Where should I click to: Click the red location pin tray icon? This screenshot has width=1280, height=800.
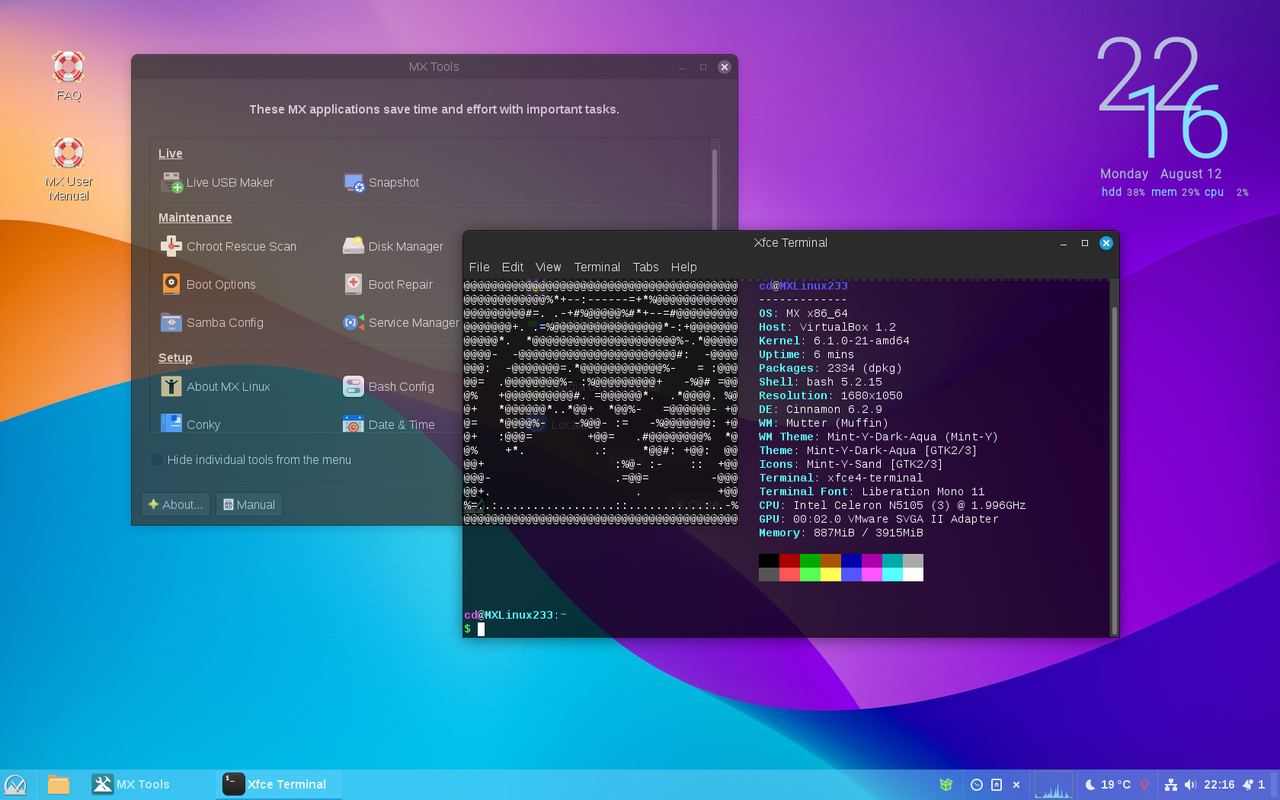pyautogui.click(x=1144, y=785)
